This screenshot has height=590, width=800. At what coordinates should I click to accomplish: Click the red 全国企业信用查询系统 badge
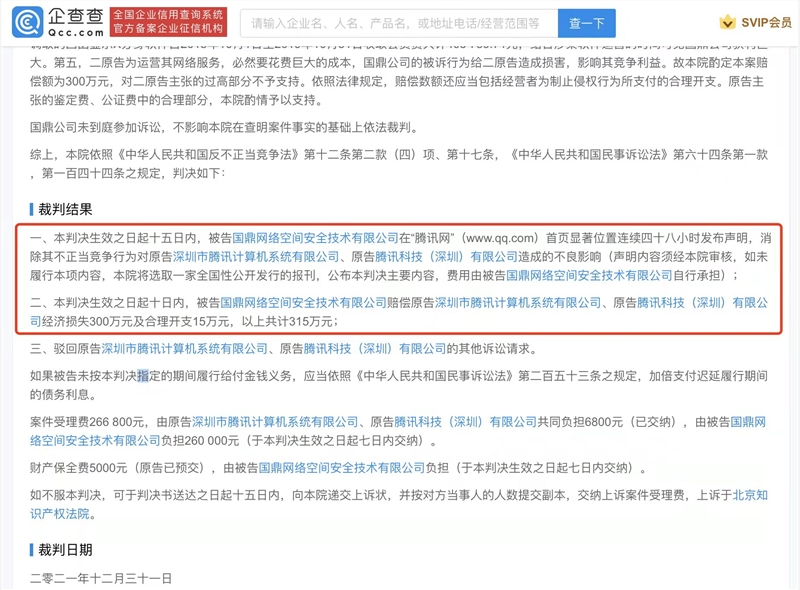(167, 21)
